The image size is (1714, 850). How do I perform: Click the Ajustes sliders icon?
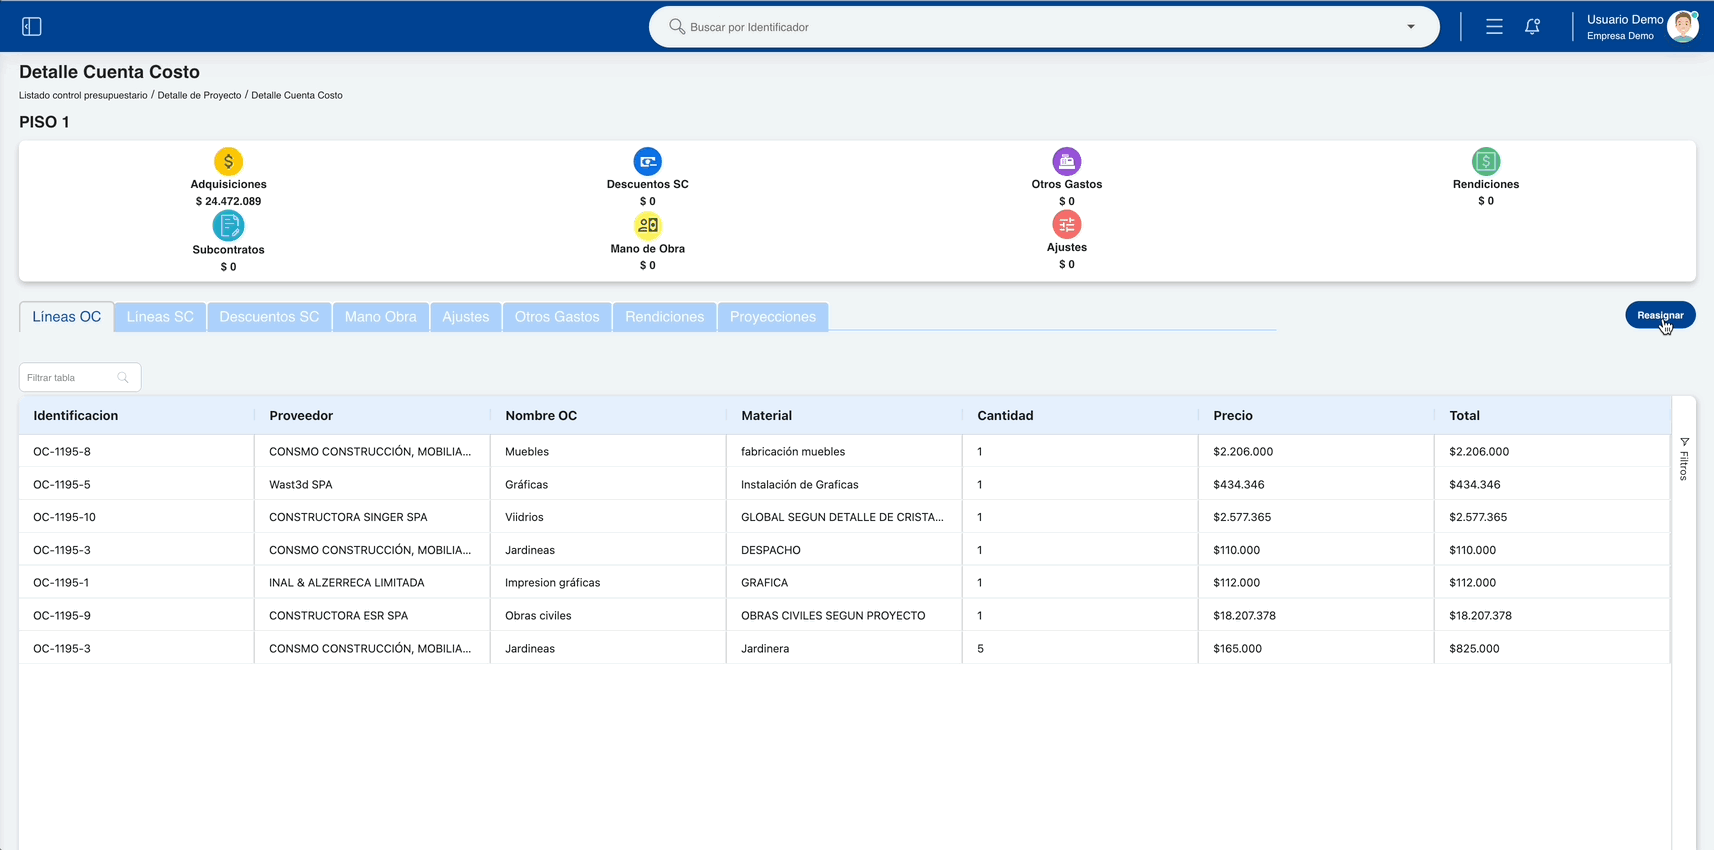[x=1067, y=224]
